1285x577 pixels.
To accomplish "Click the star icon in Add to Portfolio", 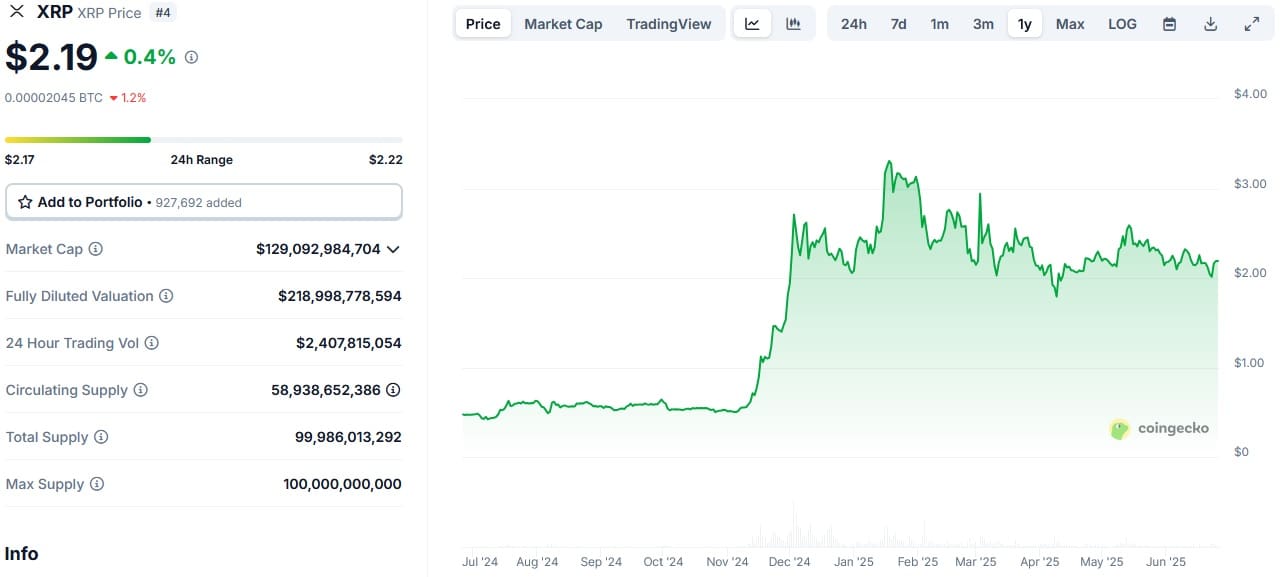I will click(x=25, y=202).
